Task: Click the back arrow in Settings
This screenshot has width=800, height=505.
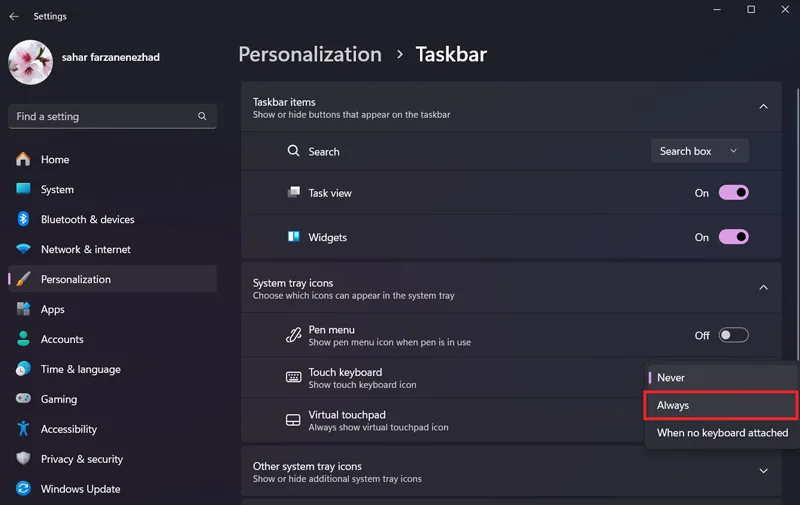Action: [14, 16]
